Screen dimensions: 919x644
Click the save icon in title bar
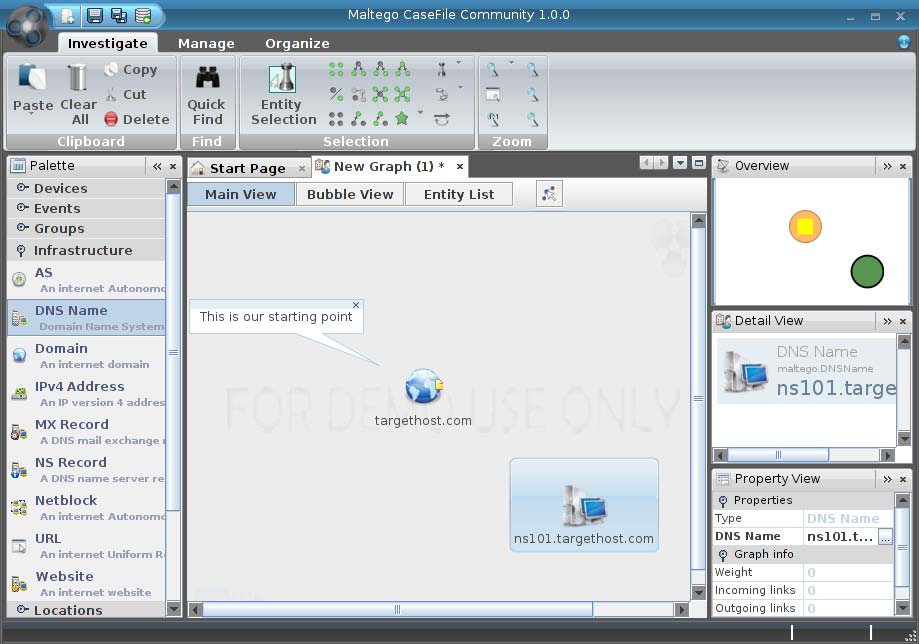pos(94,15)
